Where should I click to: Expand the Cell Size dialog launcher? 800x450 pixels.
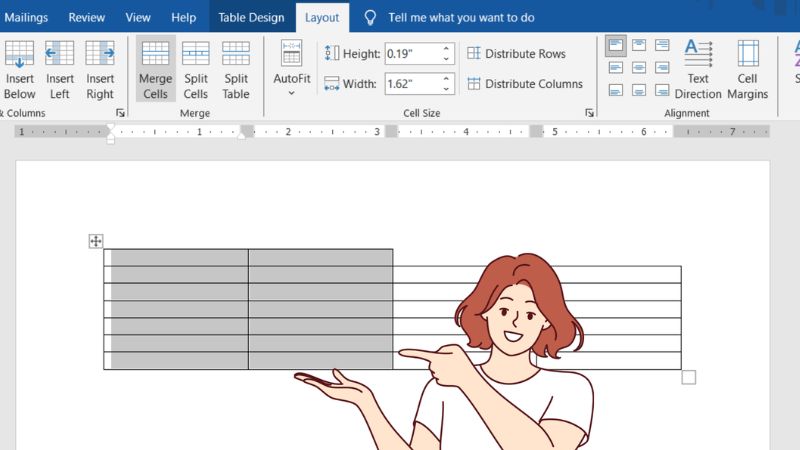coord(589,113)
